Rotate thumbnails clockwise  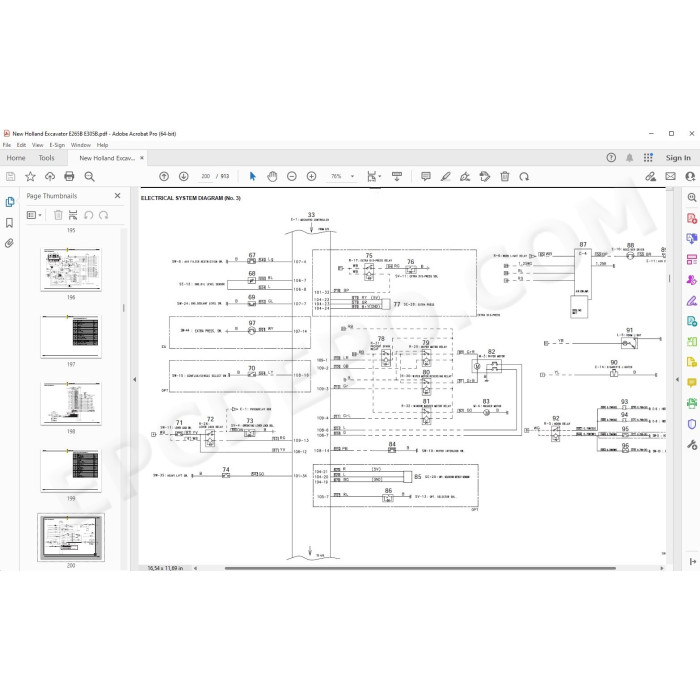click(x=104, y=215)
